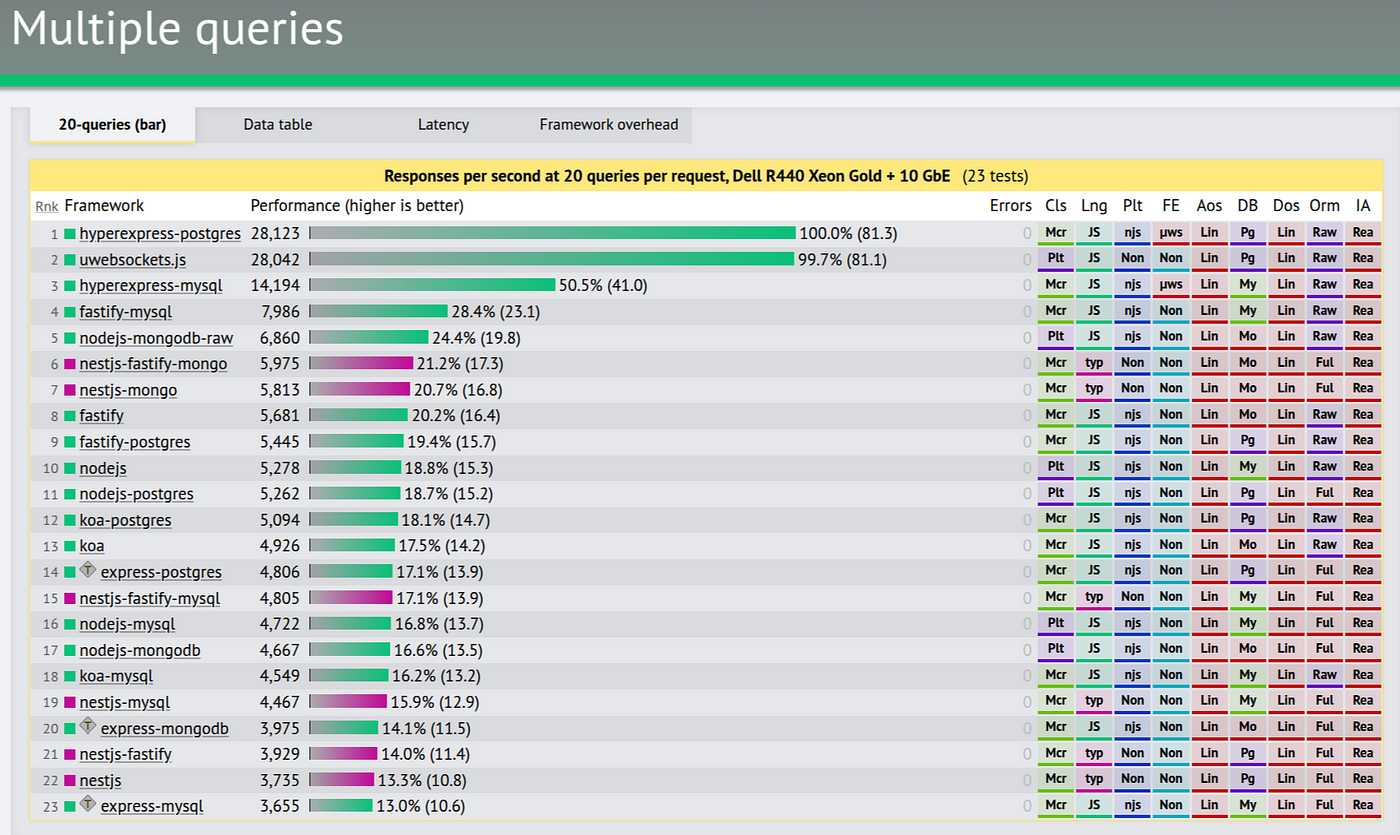
Task: Click the Raw ORM tag in fastify row
Action: coord(1325,415)
